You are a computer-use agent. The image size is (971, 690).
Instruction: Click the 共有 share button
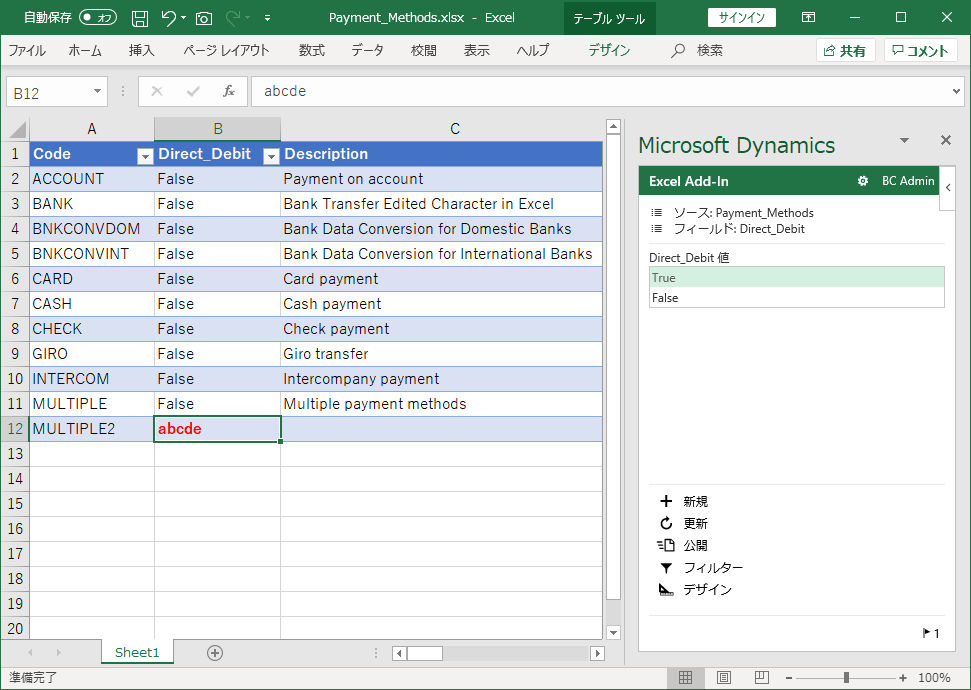click(845, 51)
